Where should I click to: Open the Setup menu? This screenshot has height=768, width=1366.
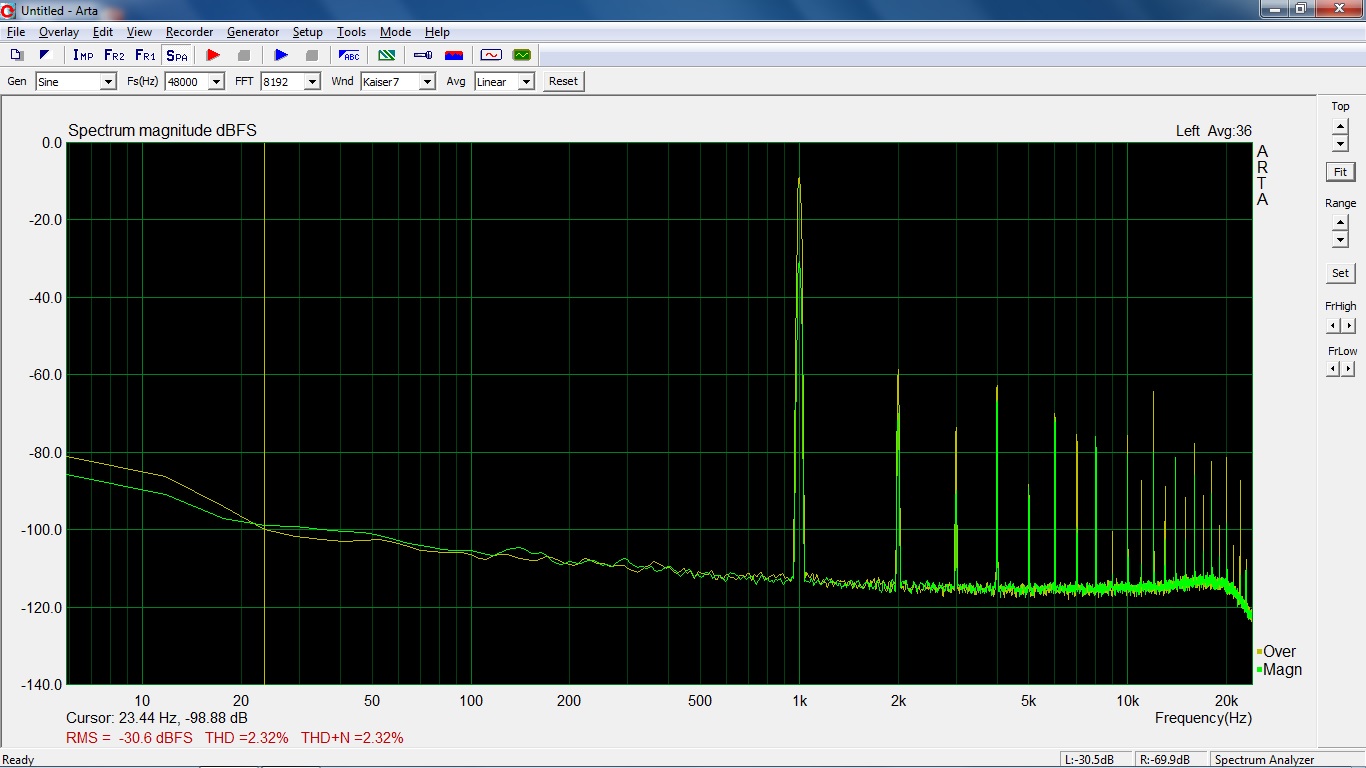pos(308,32)
